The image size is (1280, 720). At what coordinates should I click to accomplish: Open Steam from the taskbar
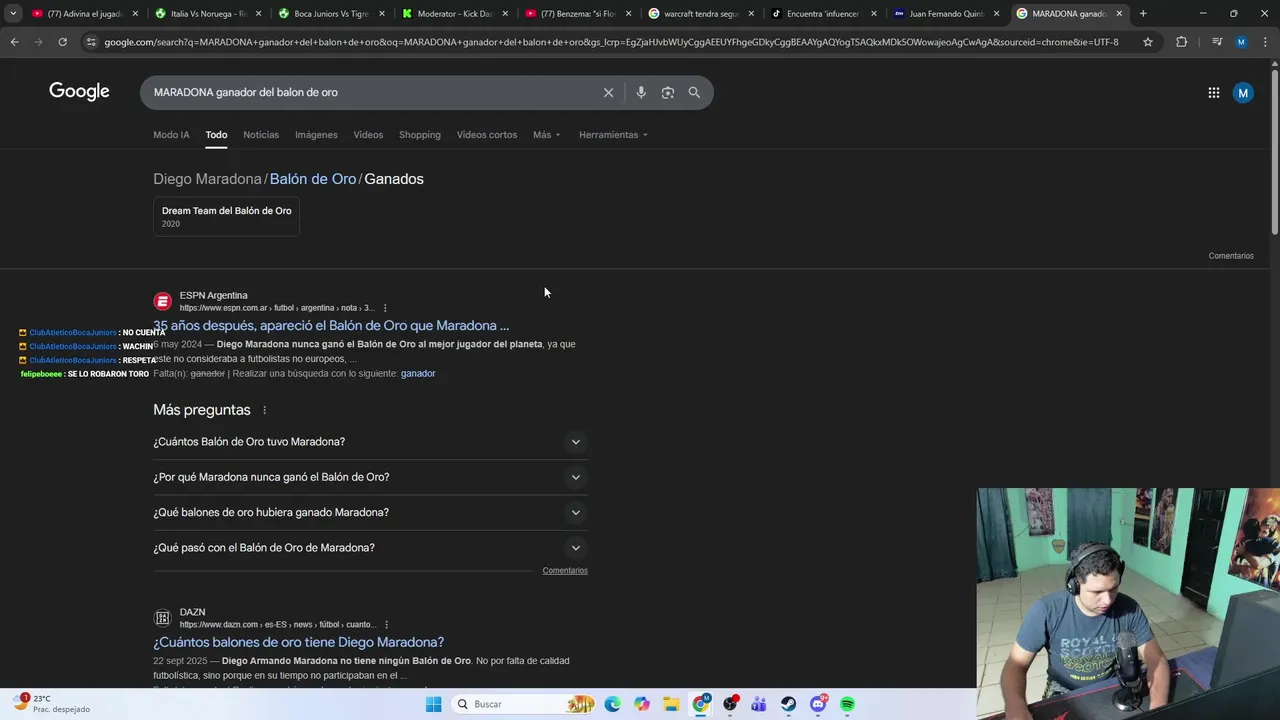click(789, 704)
